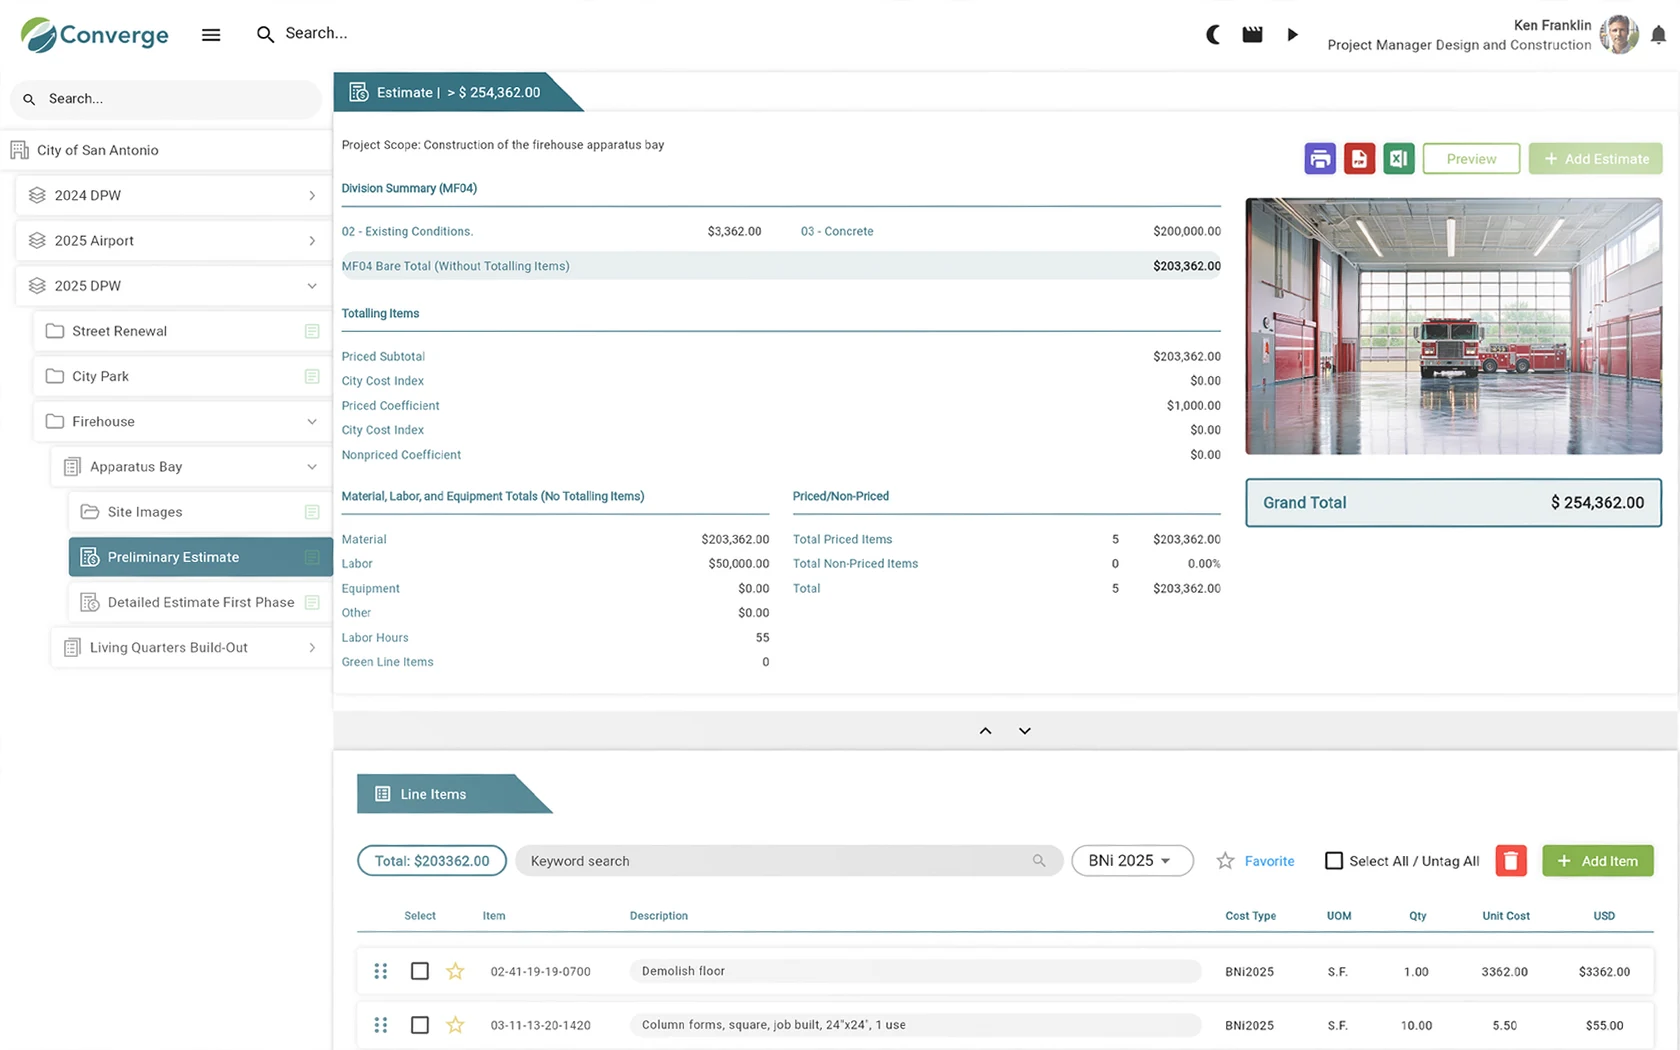Collapse the Firehouse folder
The image size is (1680, 1050).
(312, 422)
